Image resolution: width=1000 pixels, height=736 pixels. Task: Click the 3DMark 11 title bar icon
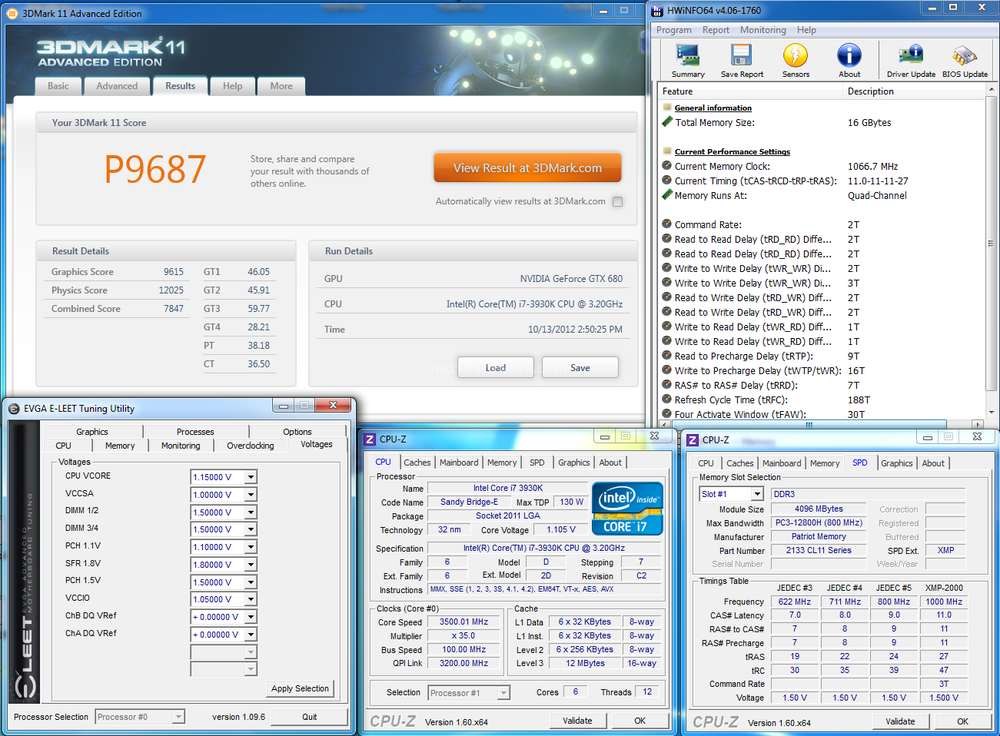[12, 13]
